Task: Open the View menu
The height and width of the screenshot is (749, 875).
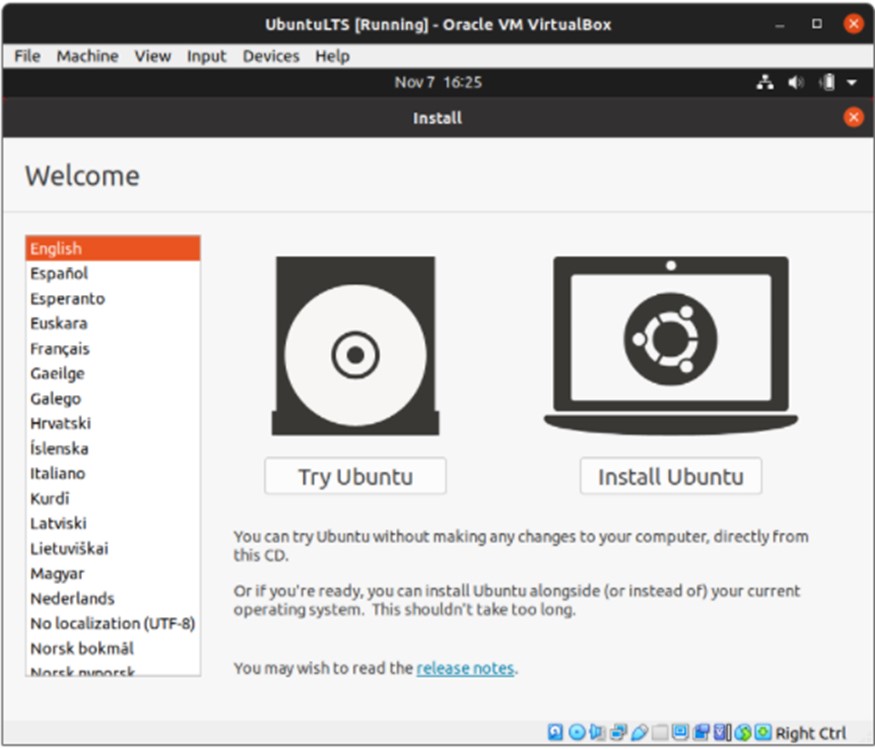Action: point(152,56)
